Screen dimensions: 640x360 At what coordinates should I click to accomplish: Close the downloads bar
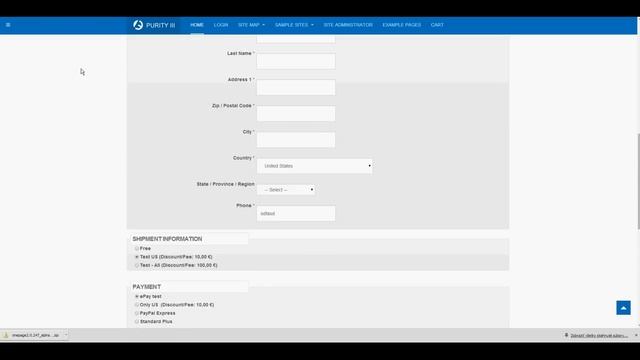click(x=636, y=335)
